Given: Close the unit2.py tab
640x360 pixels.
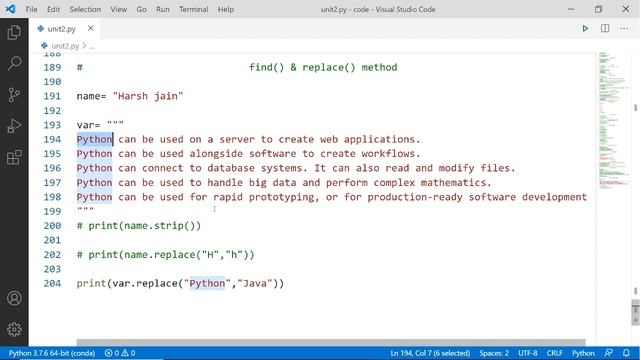Looking at the screenshot, I should tap(91, 29).
